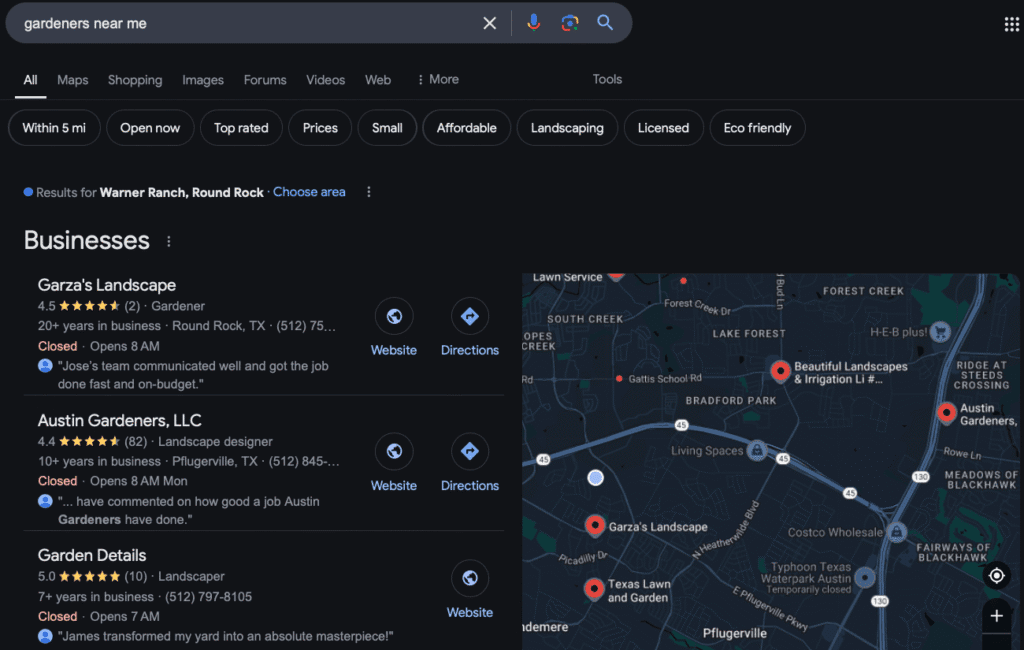Clear the search box text
This screenshot has width=1024, height=650.
(x=490, y=23)
